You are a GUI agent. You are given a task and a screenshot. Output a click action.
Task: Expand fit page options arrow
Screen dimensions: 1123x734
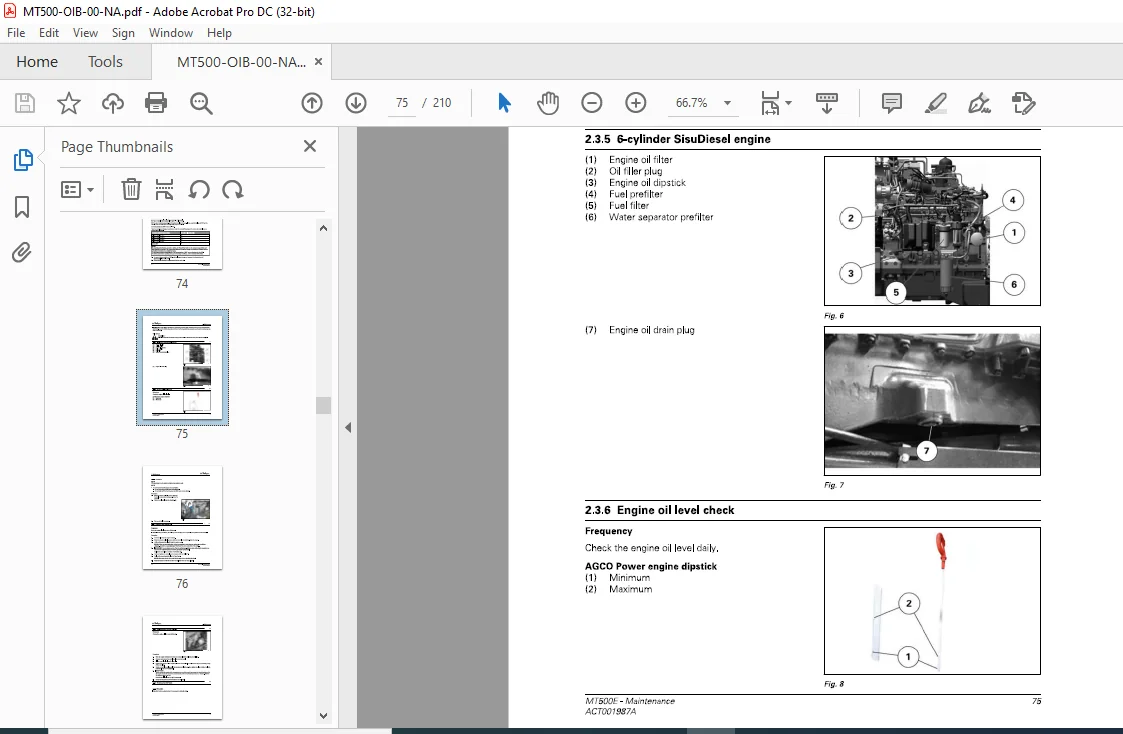tap(789, 103)
